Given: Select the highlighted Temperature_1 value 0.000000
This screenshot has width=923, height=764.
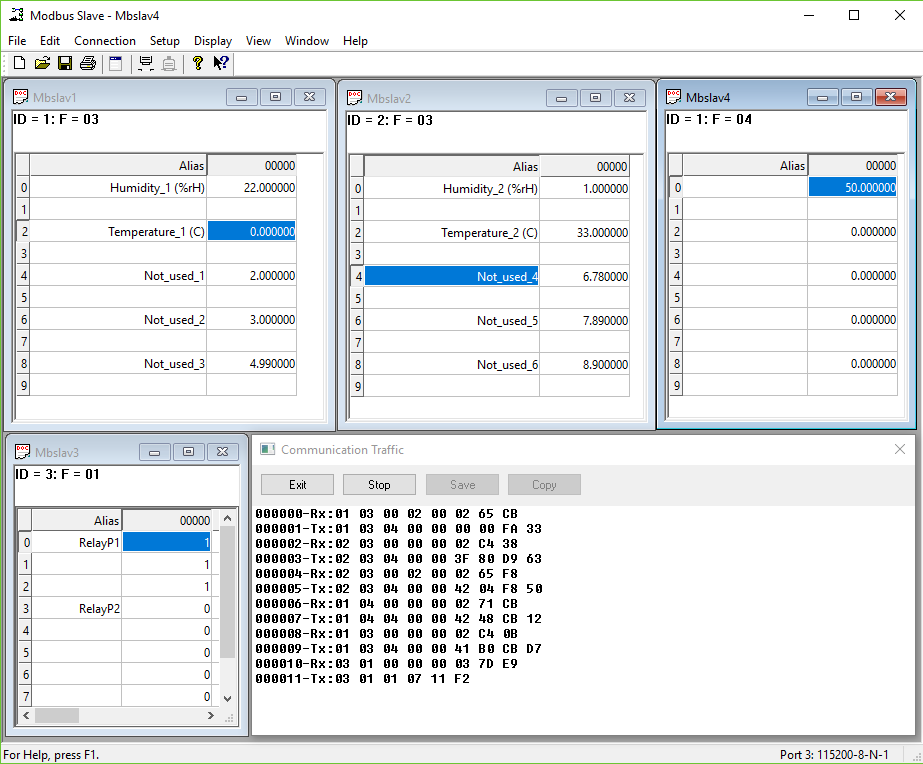Looking at the screenshot, I should [x=251, y=232].
